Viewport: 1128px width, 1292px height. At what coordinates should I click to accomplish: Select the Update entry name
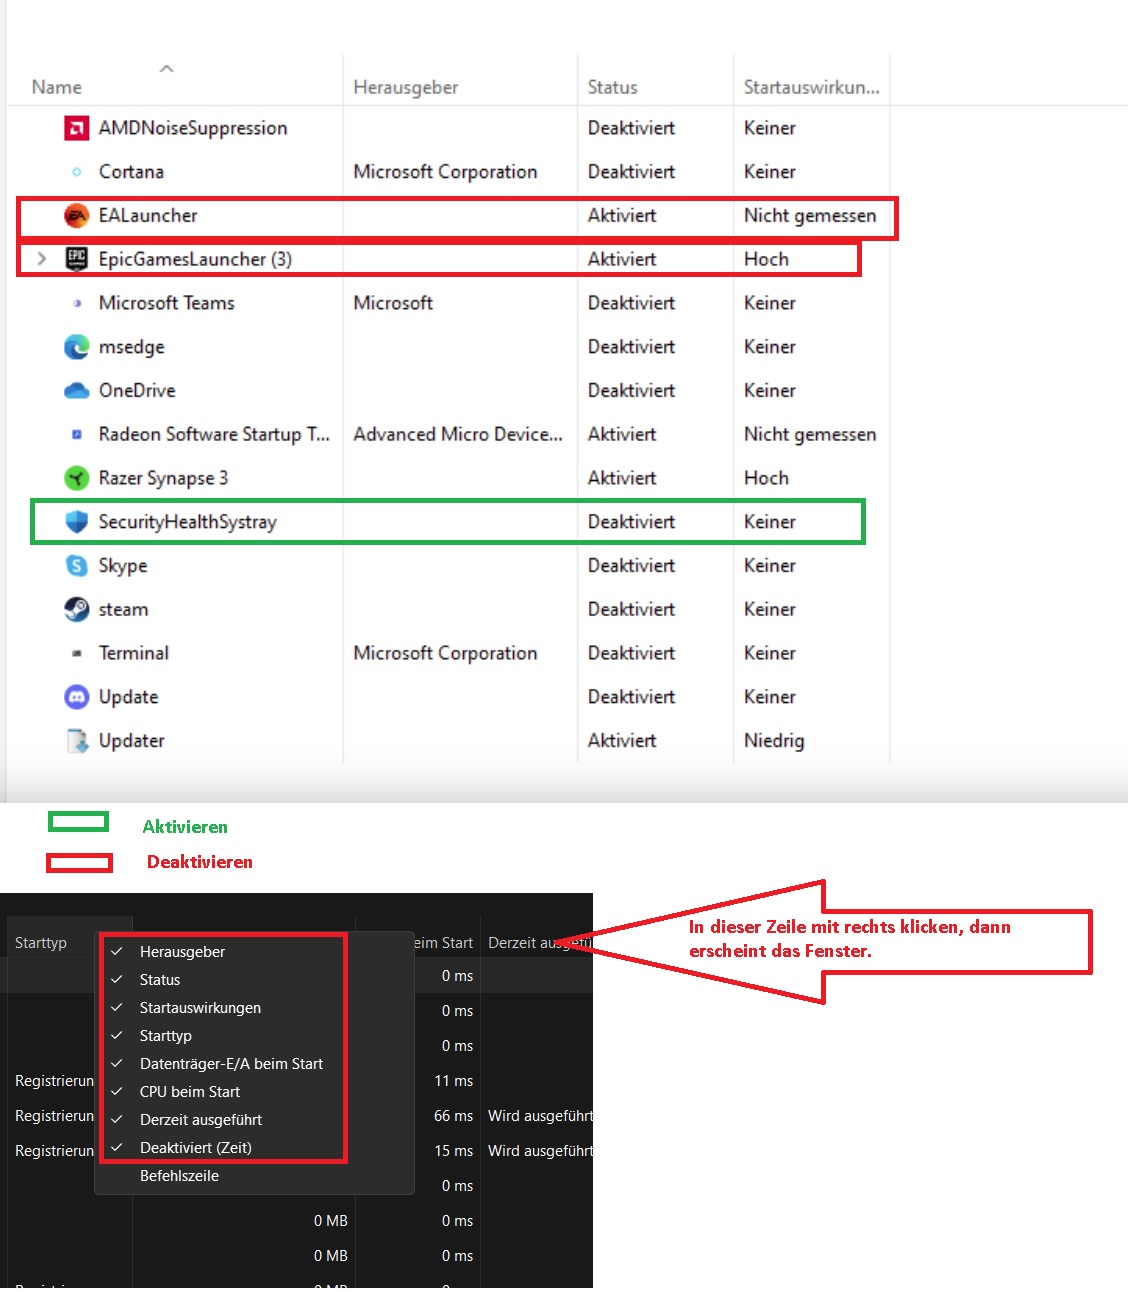click(128, 697)
